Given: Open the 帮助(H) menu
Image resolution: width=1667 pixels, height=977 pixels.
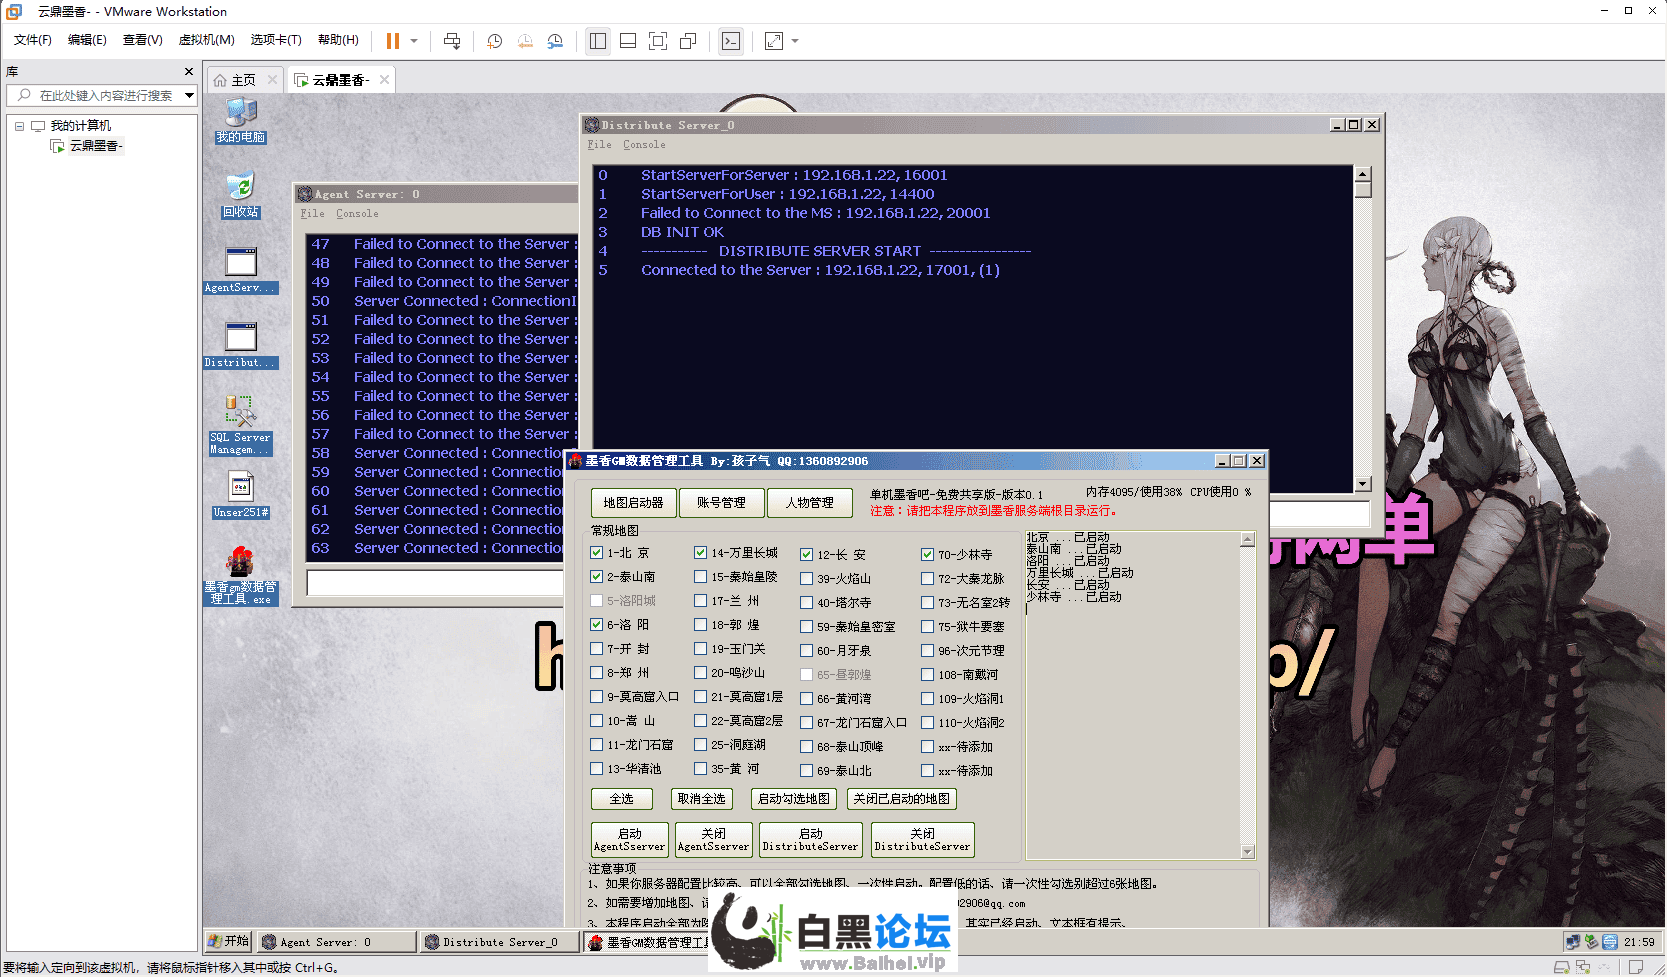Looking at the screenshot, I should pos(338,40).
